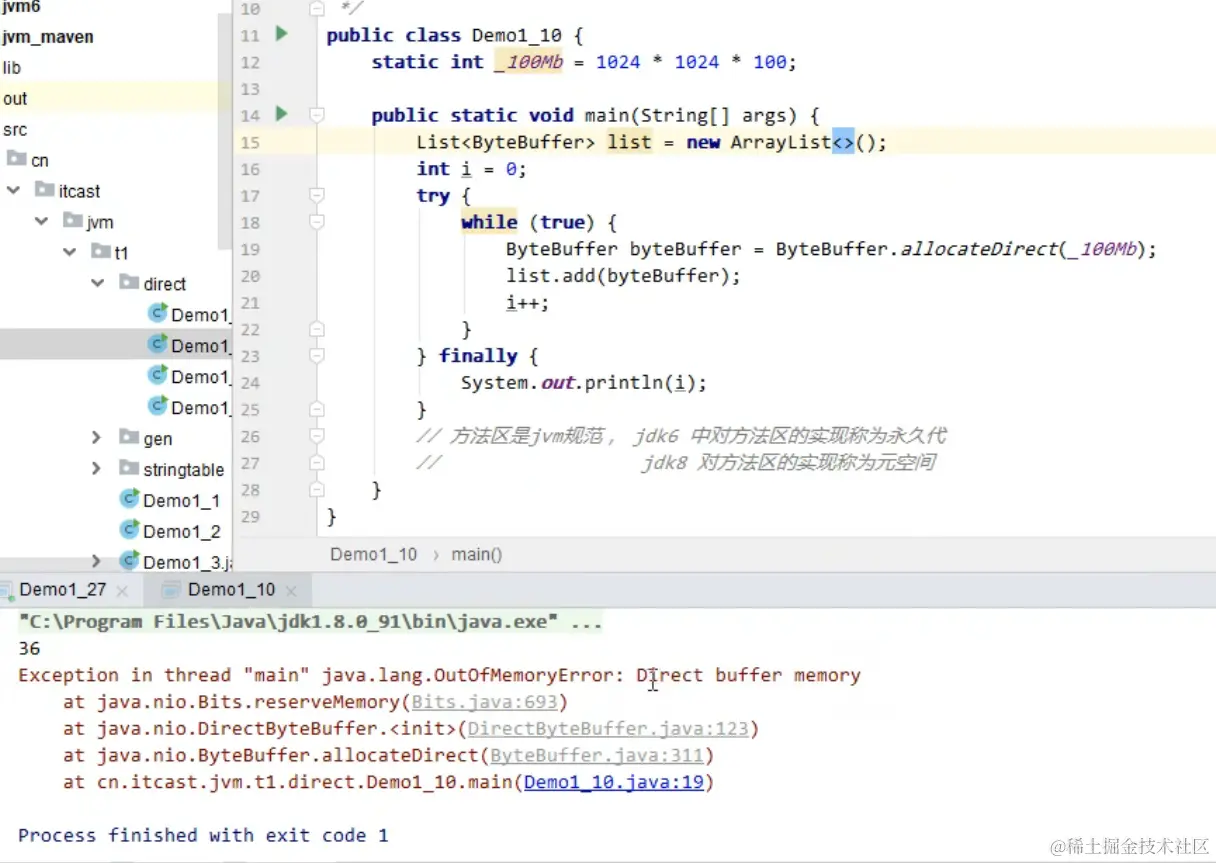Viewport: 1216px width, 863px height.
Task: Click ArrayList diamond operator on line 15
Action: [843, 142]
